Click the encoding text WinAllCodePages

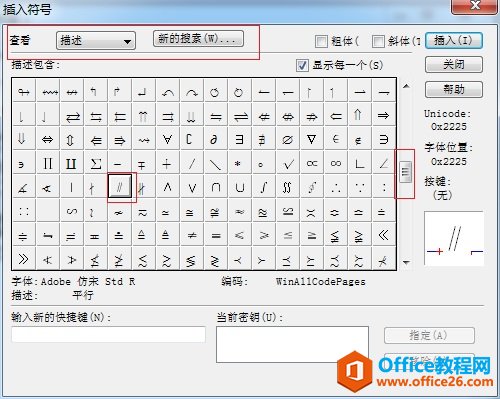(321, 282)
